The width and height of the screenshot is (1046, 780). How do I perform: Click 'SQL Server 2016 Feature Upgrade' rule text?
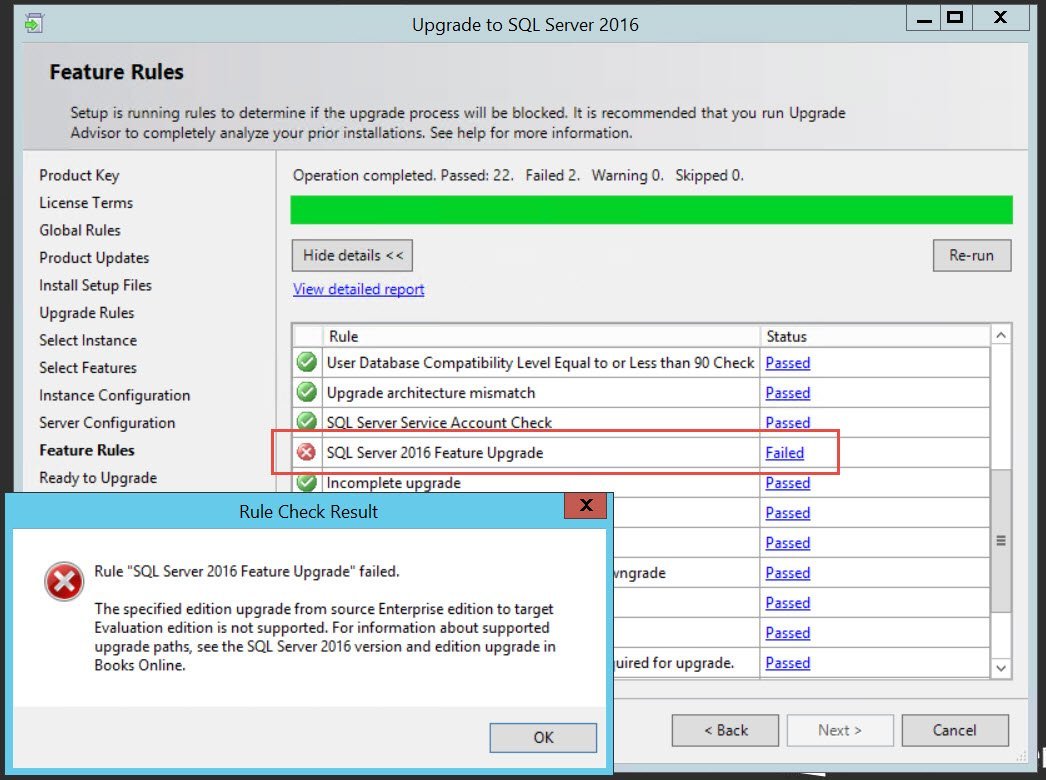435,452
